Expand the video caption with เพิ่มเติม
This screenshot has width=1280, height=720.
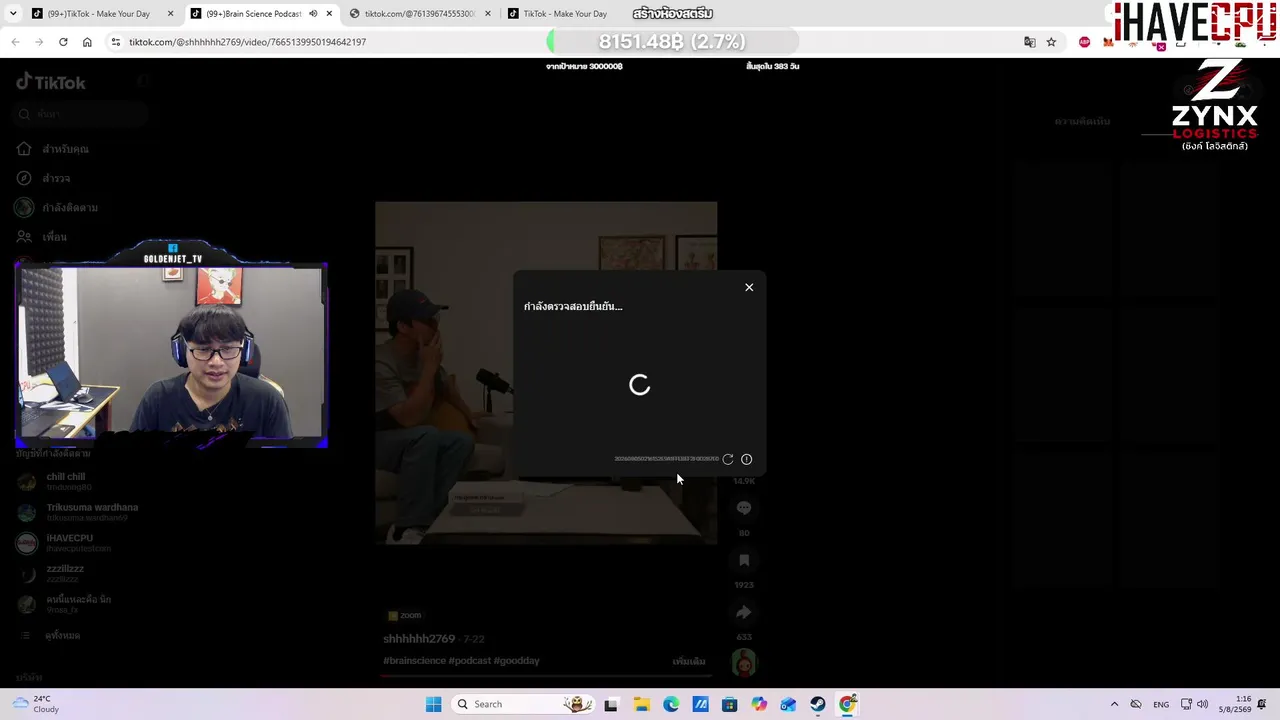[689, 661]
